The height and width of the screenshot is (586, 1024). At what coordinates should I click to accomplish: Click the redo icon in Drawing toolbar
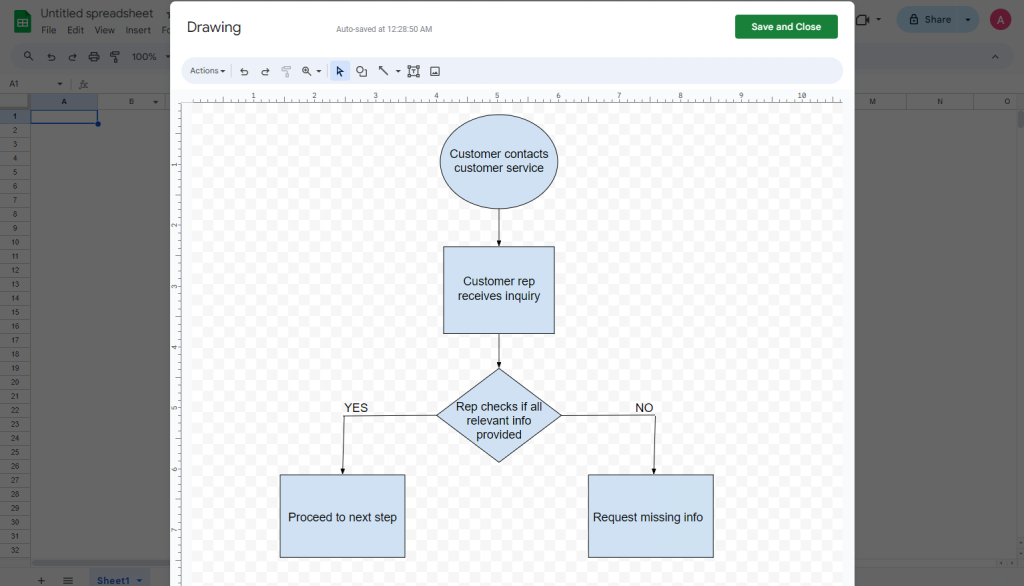coord(265,71)
